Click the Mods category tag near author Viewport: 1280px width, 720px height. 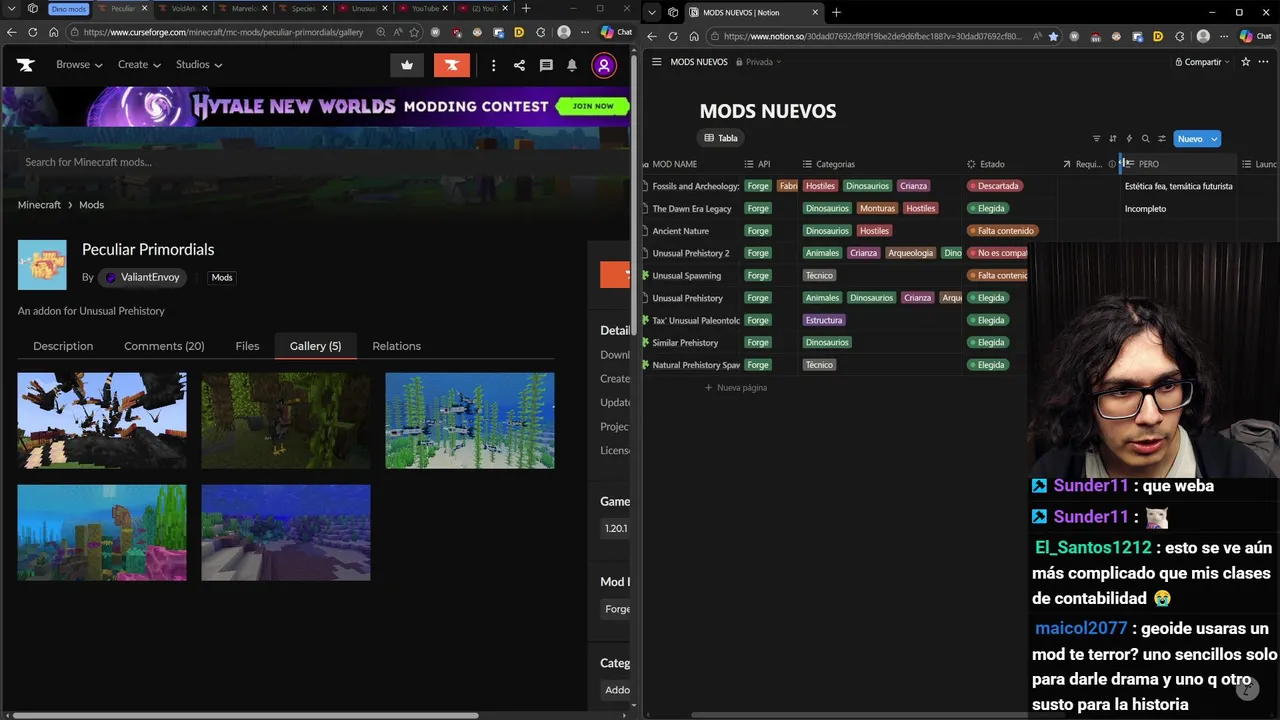coord(222,277)
